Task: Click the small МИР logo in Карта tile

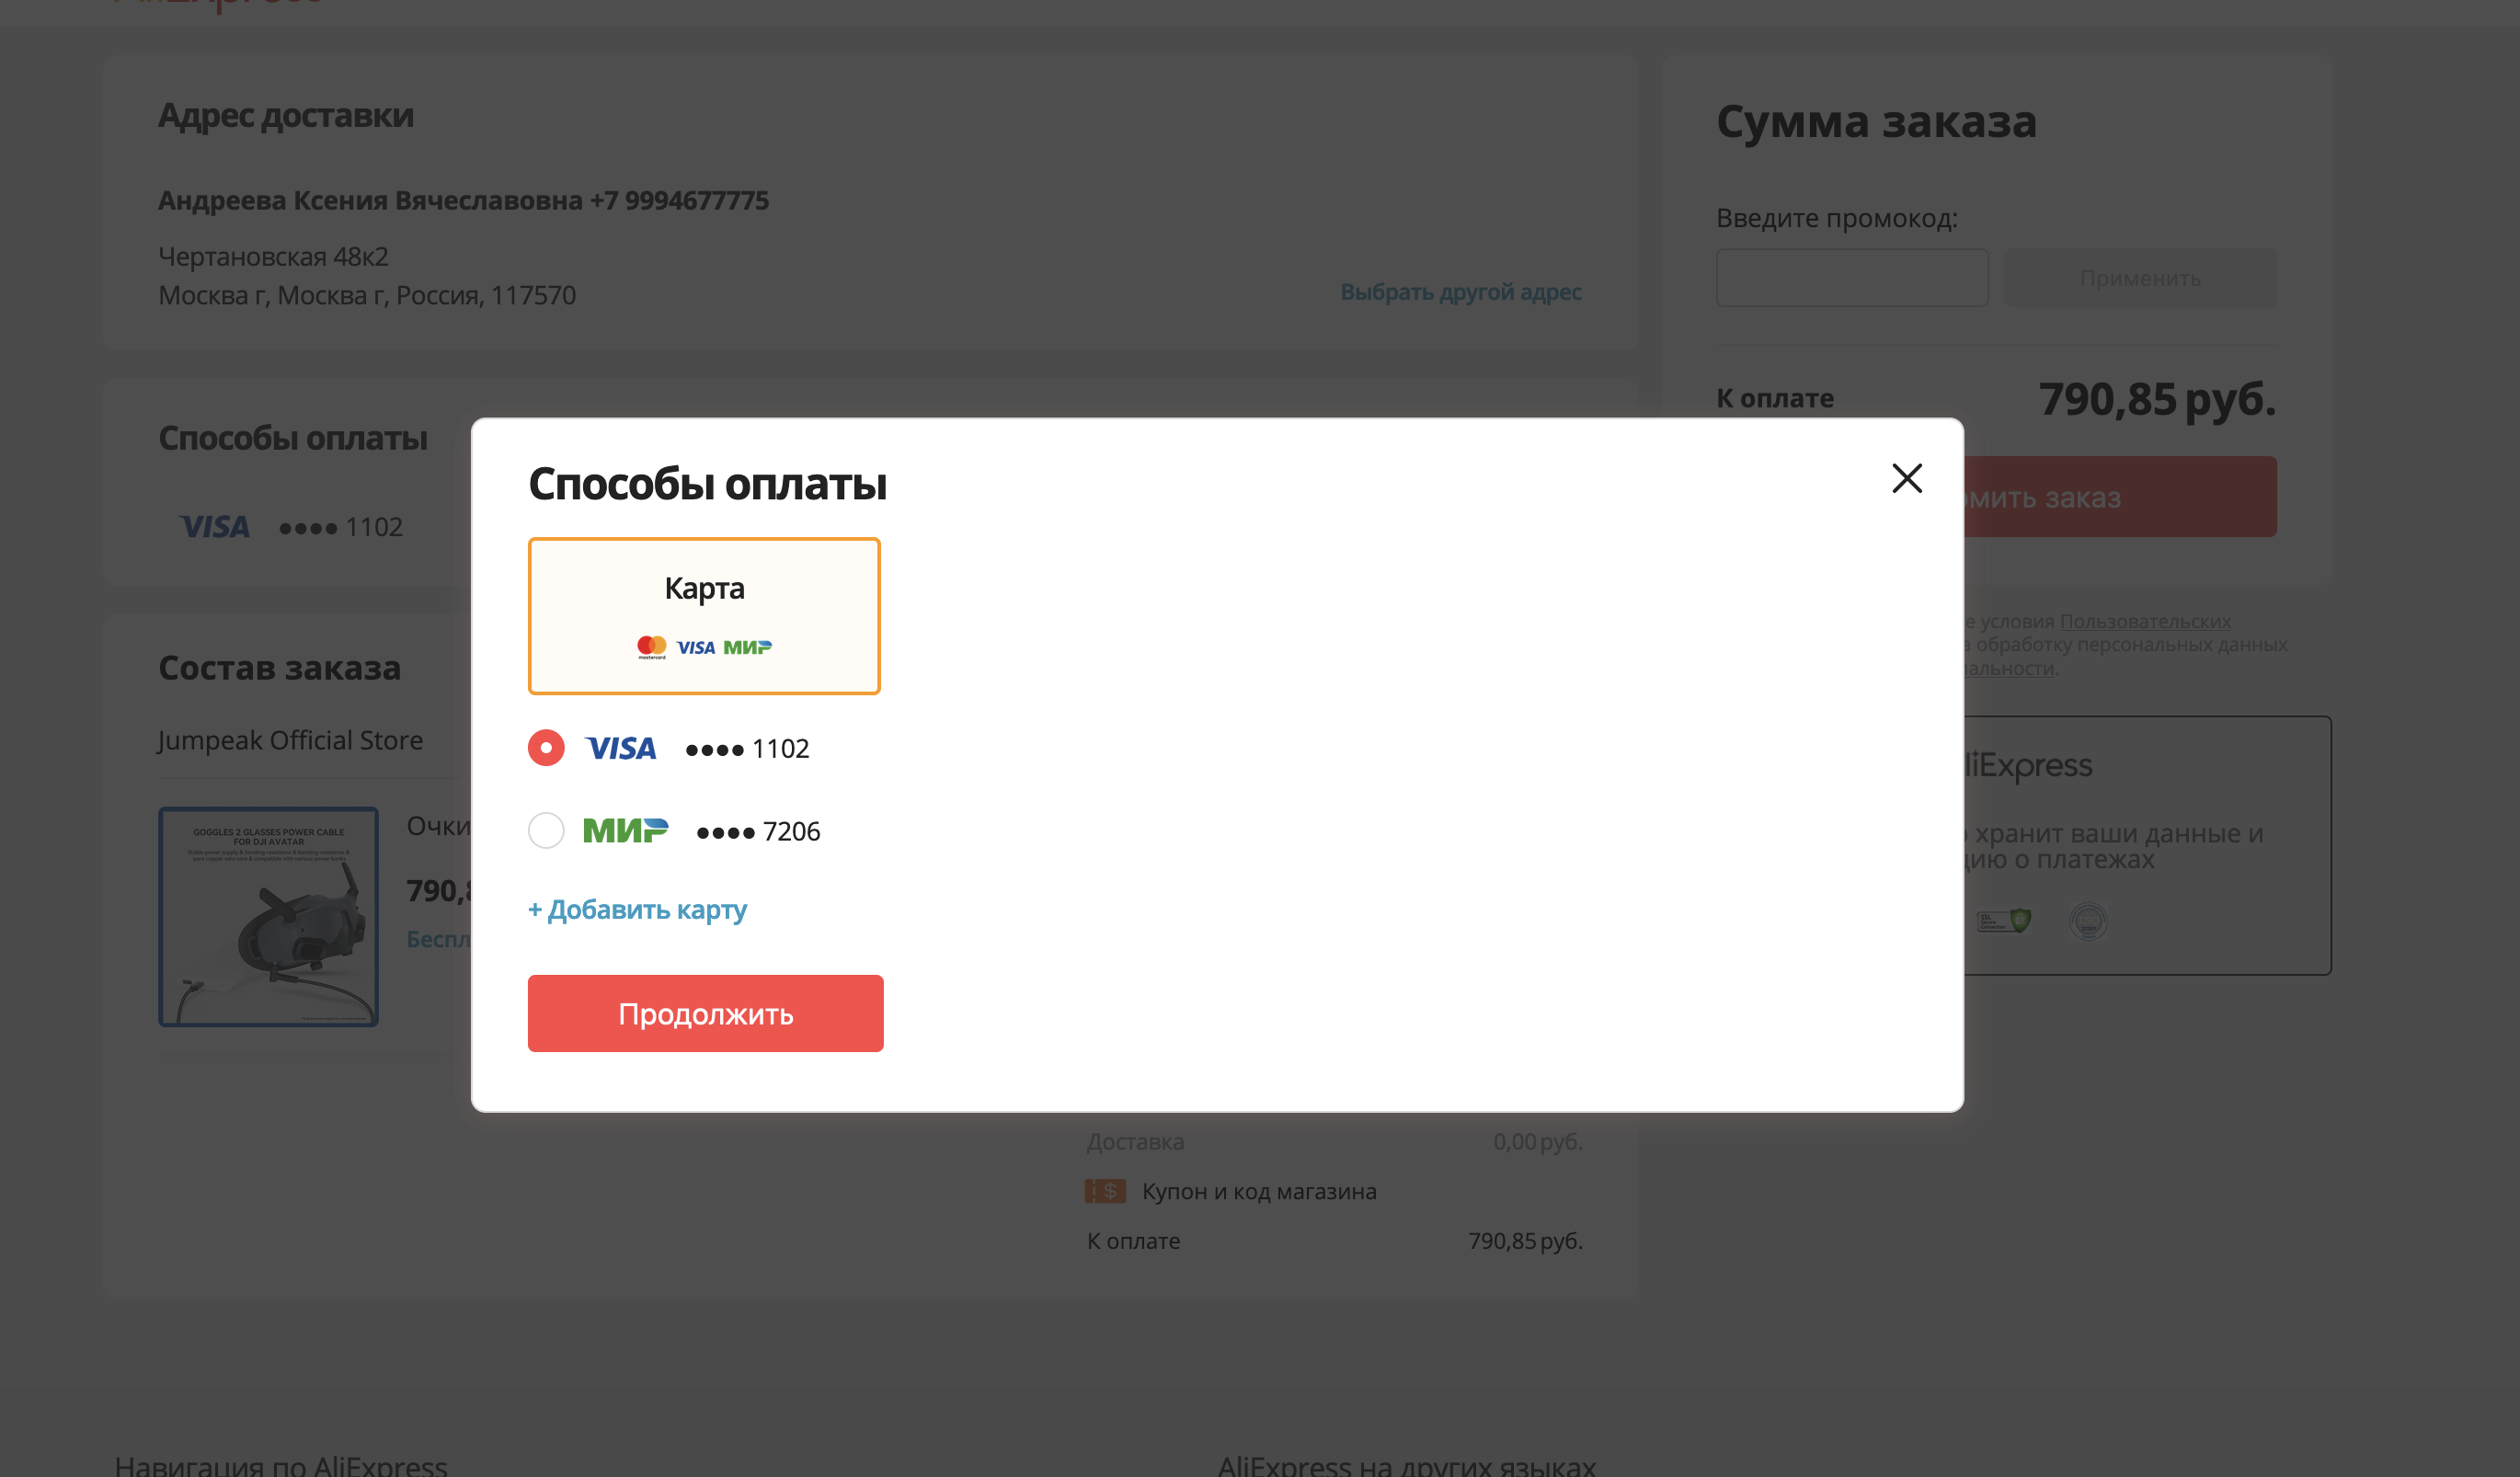Action: (x=747, y=648)
